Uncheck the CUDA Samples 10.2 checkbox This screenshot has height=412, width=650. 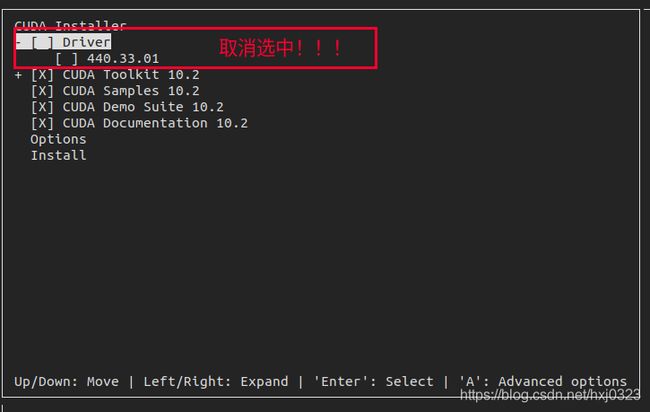click(42, 91)
